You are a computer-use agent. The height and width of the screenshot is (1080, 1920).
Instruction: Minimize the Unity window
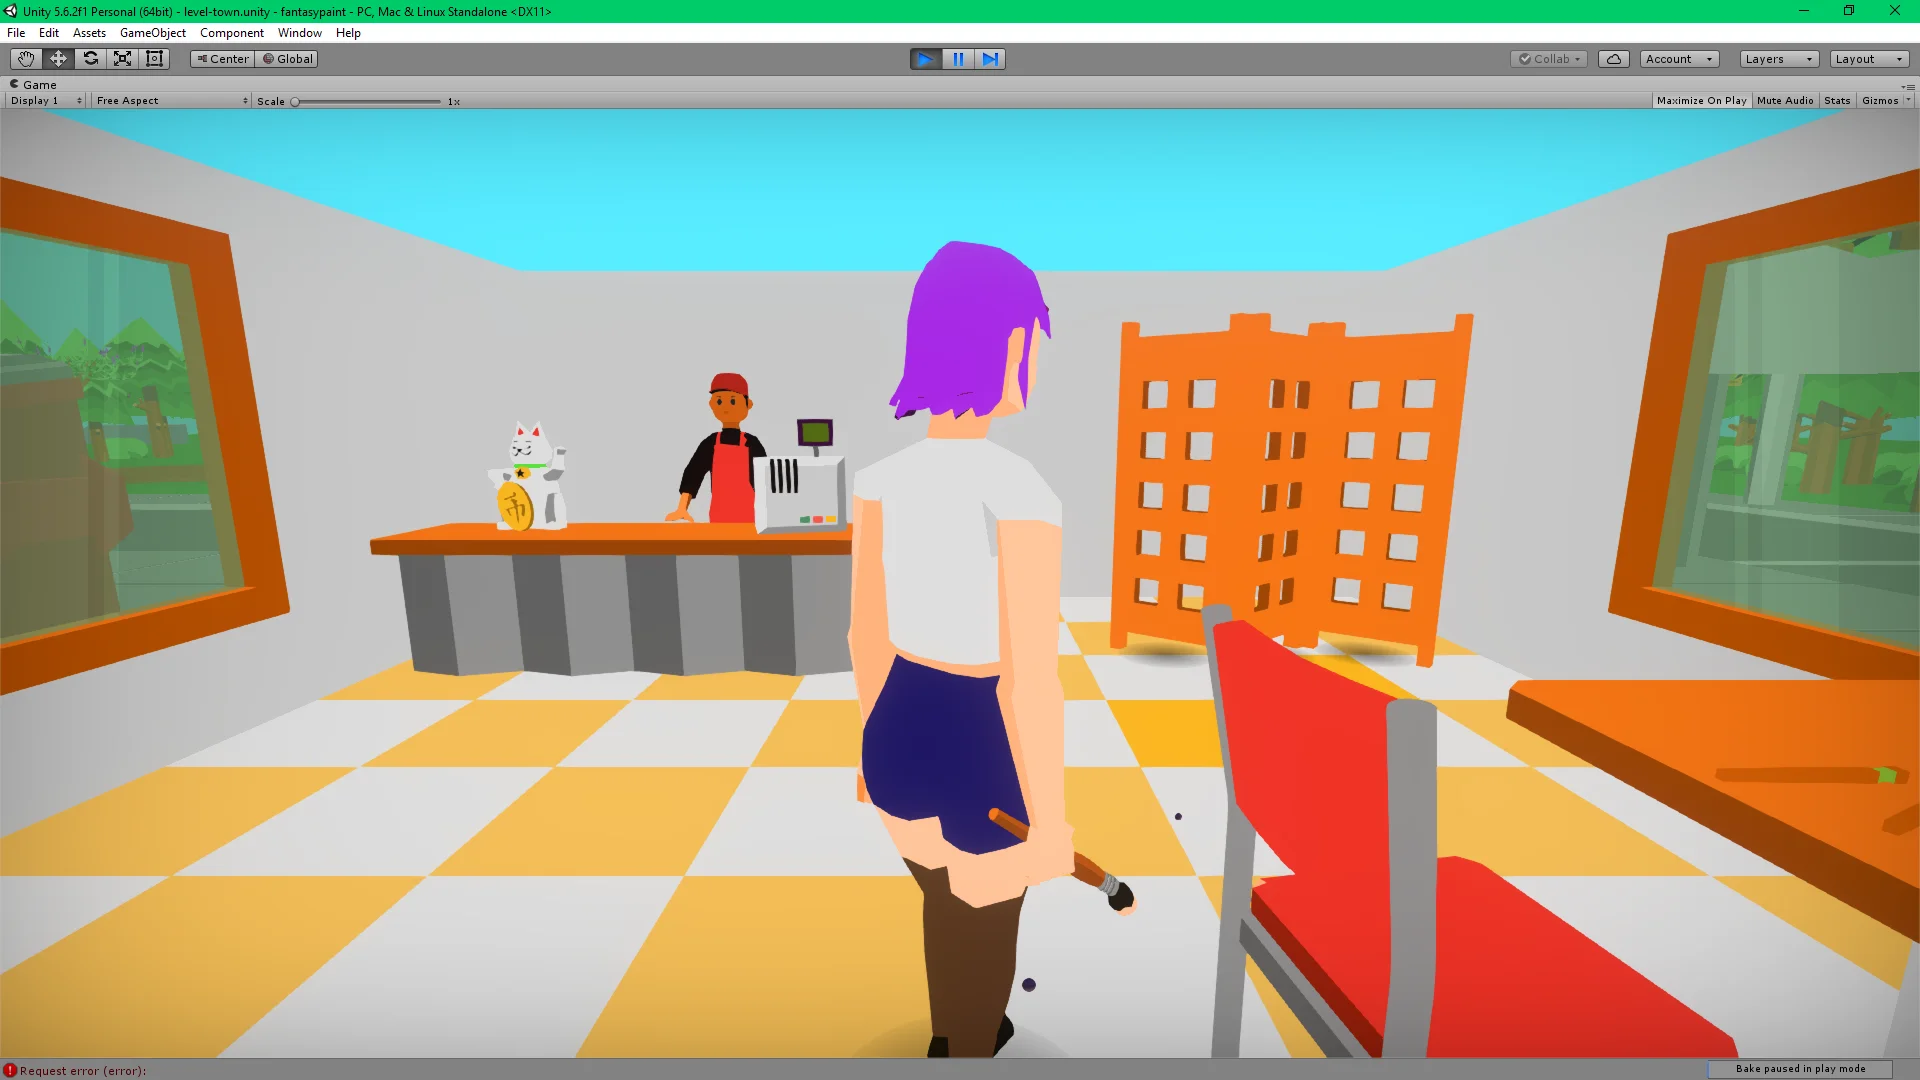(1804, 11)
